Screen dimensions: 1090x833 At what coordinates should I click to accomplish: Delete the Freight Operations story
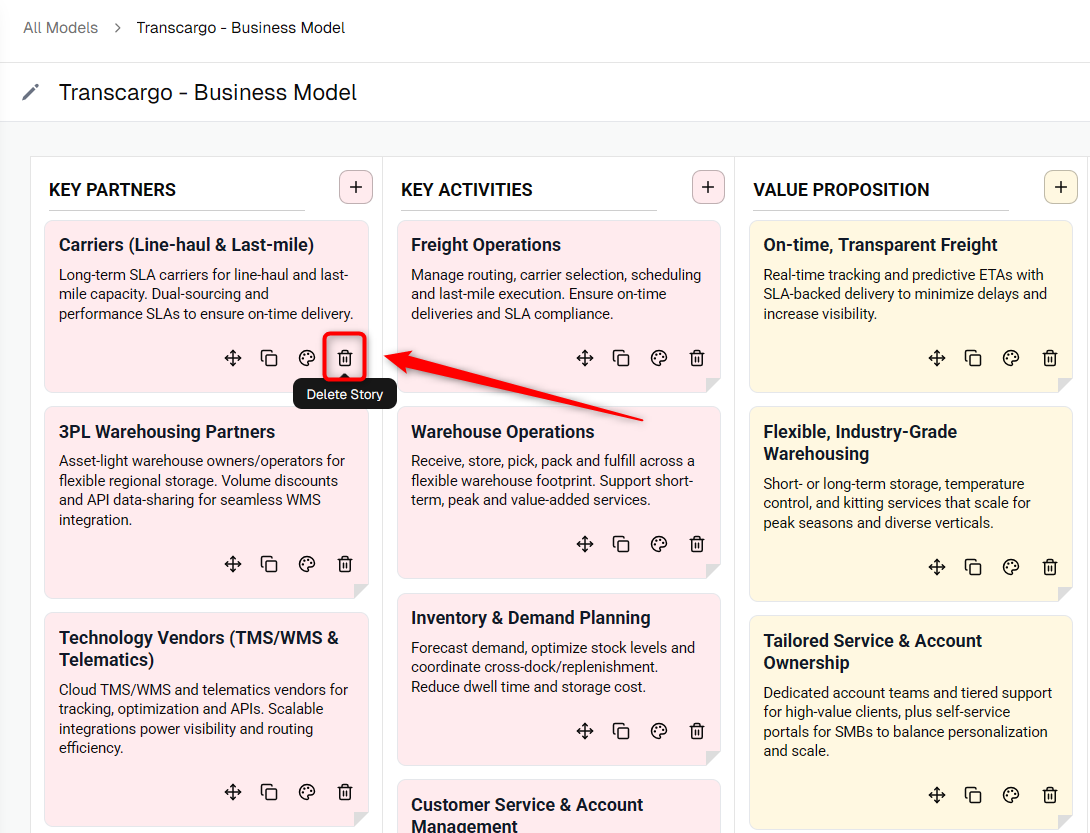click(x=697, y=358)
